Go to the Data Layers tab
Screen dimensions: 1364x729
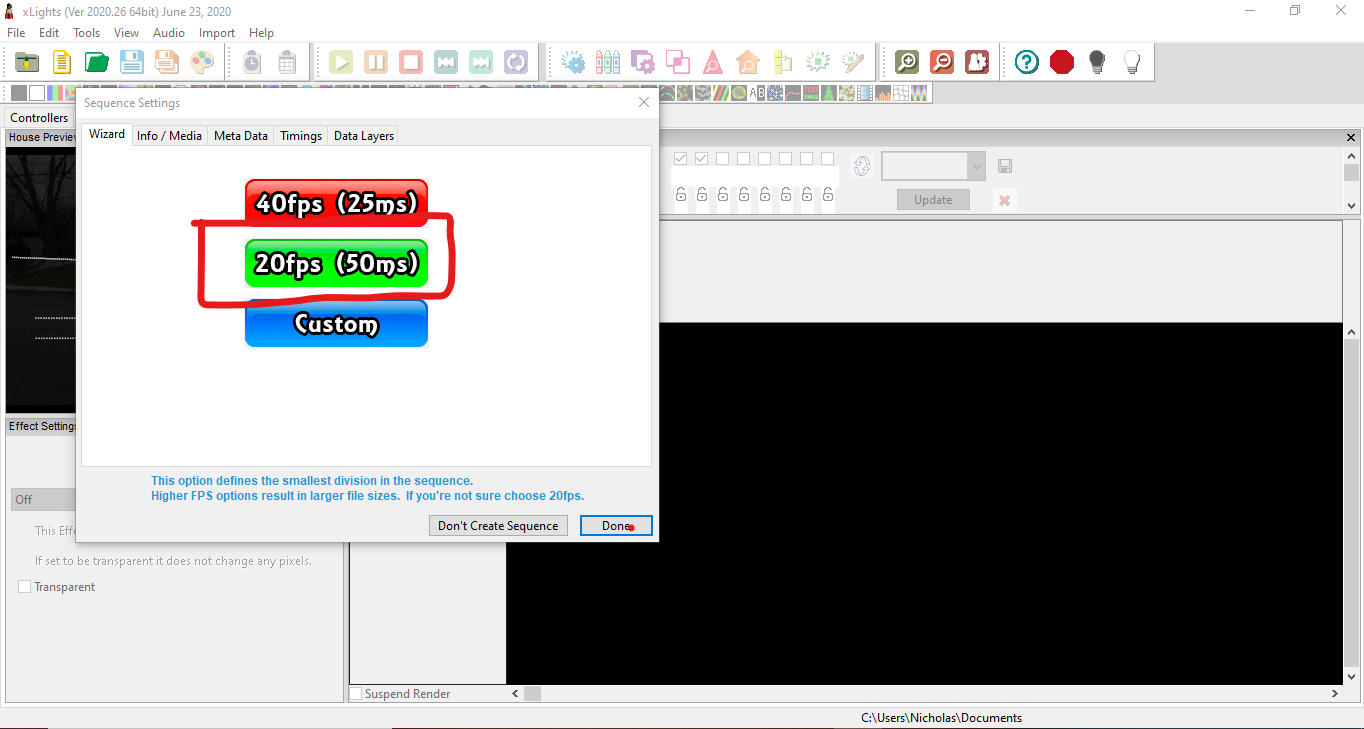click(x=364, y=135)
